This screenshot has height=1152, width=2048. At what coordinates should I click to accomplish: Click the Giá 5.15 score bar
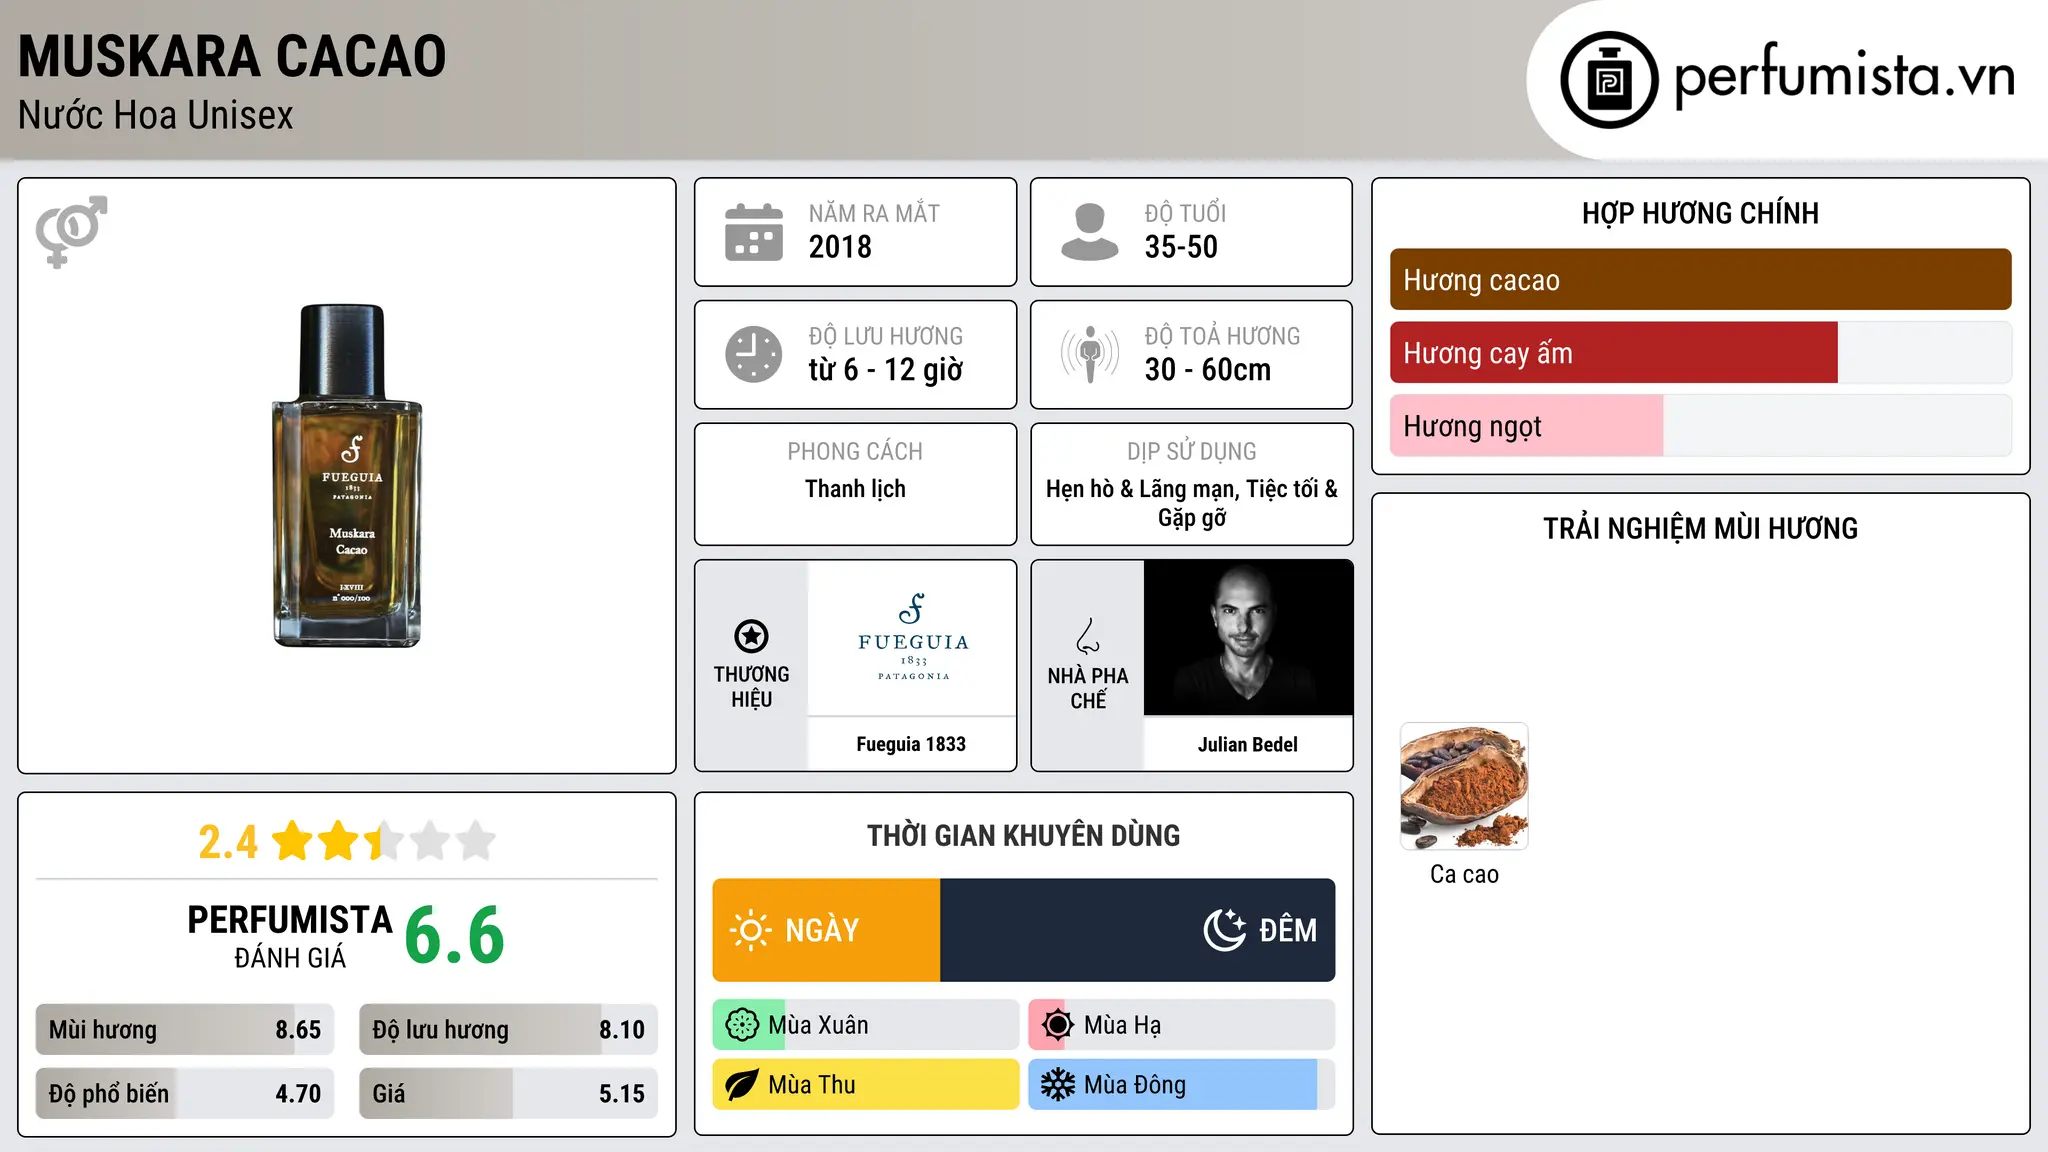508,1094
